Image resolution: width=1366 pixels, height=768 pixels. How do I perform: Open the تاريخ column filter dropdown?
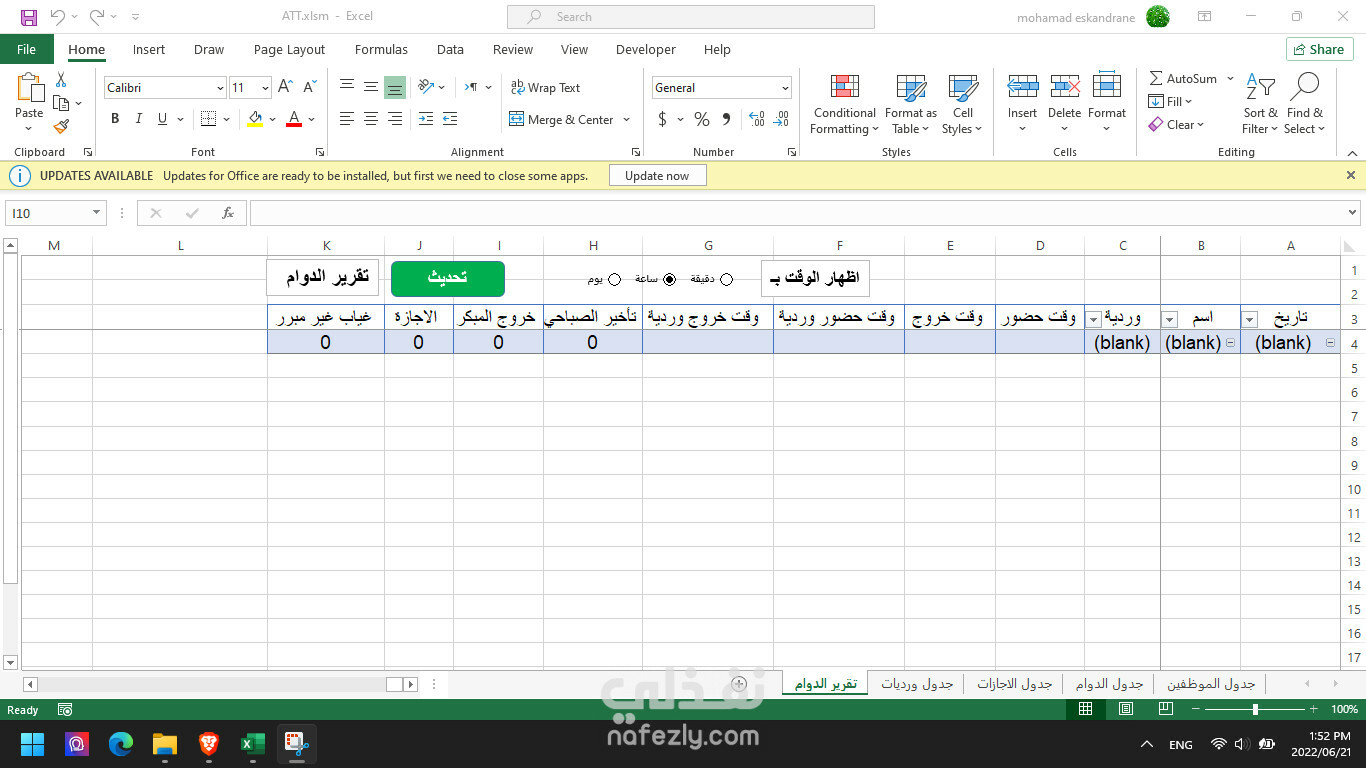1249,319
